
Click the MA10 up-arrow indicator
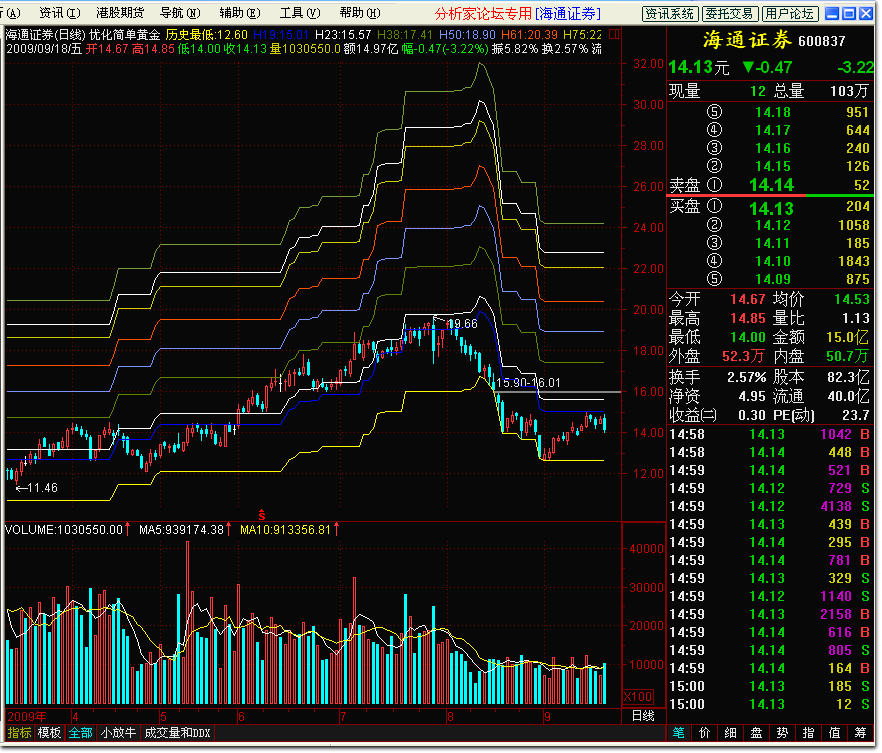(x=336, y=530)
